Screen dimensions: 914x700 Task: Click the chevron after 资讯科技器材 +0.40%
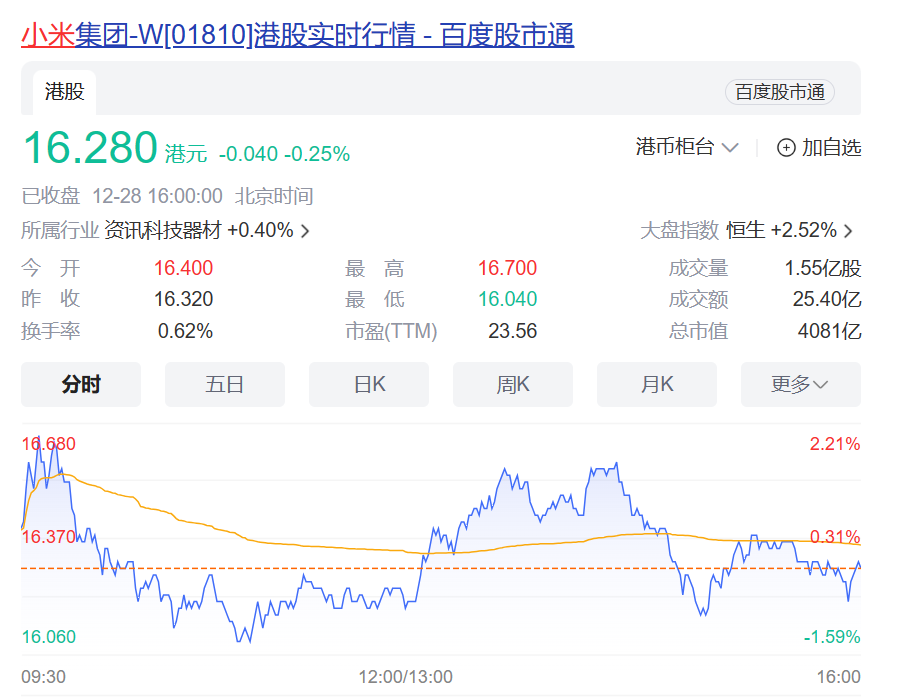click(305, 231)
